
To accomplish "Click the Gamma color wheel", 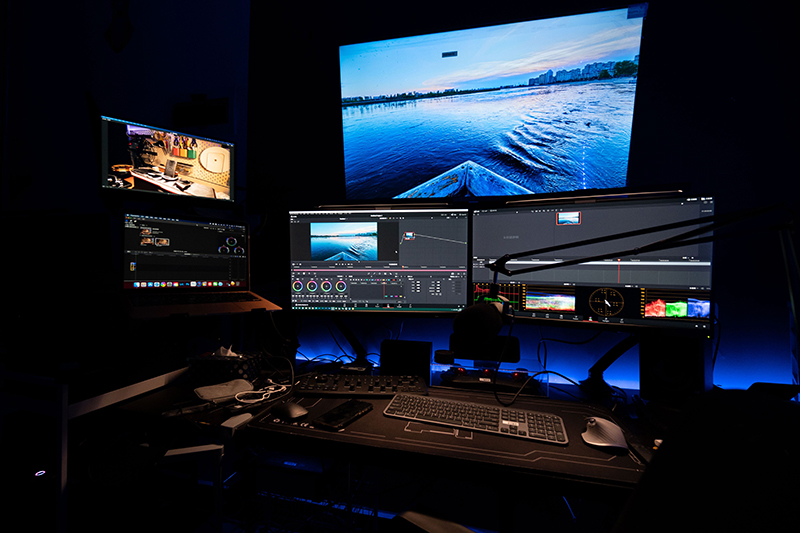I will click(x=311, y=285).
